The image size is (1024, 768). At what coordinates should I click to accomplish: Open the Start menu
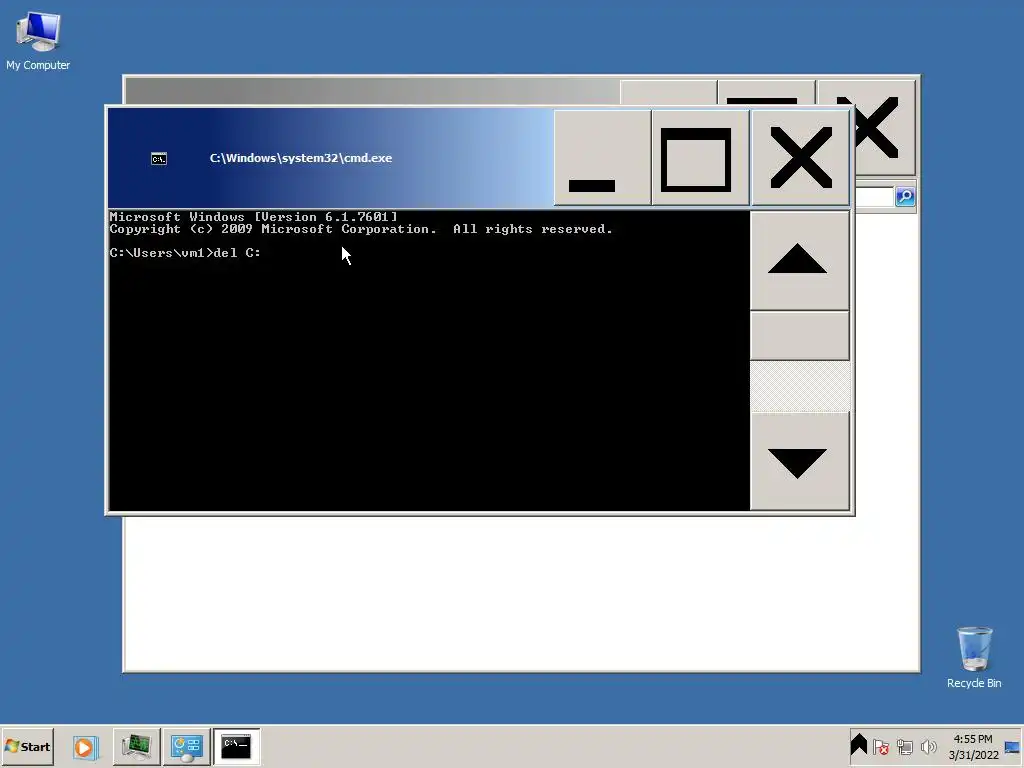(x=27, y=746)
